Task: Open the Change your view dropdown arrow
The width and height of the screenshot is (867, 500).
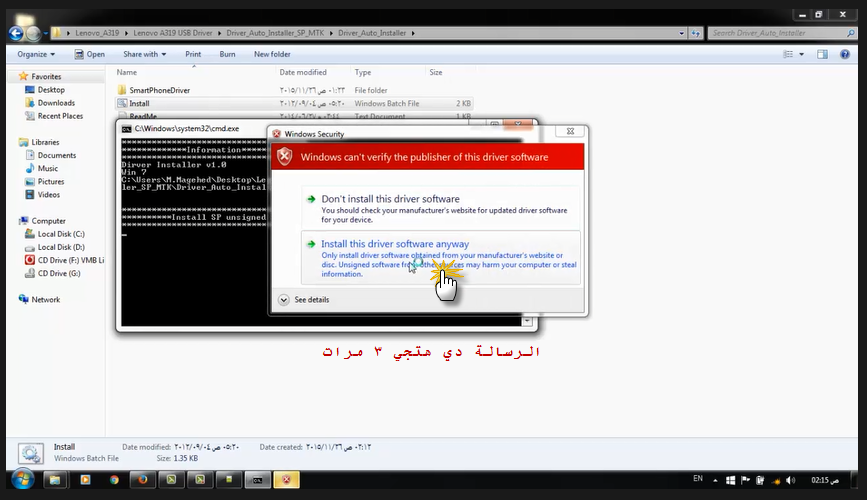Action: coord(801,54)
